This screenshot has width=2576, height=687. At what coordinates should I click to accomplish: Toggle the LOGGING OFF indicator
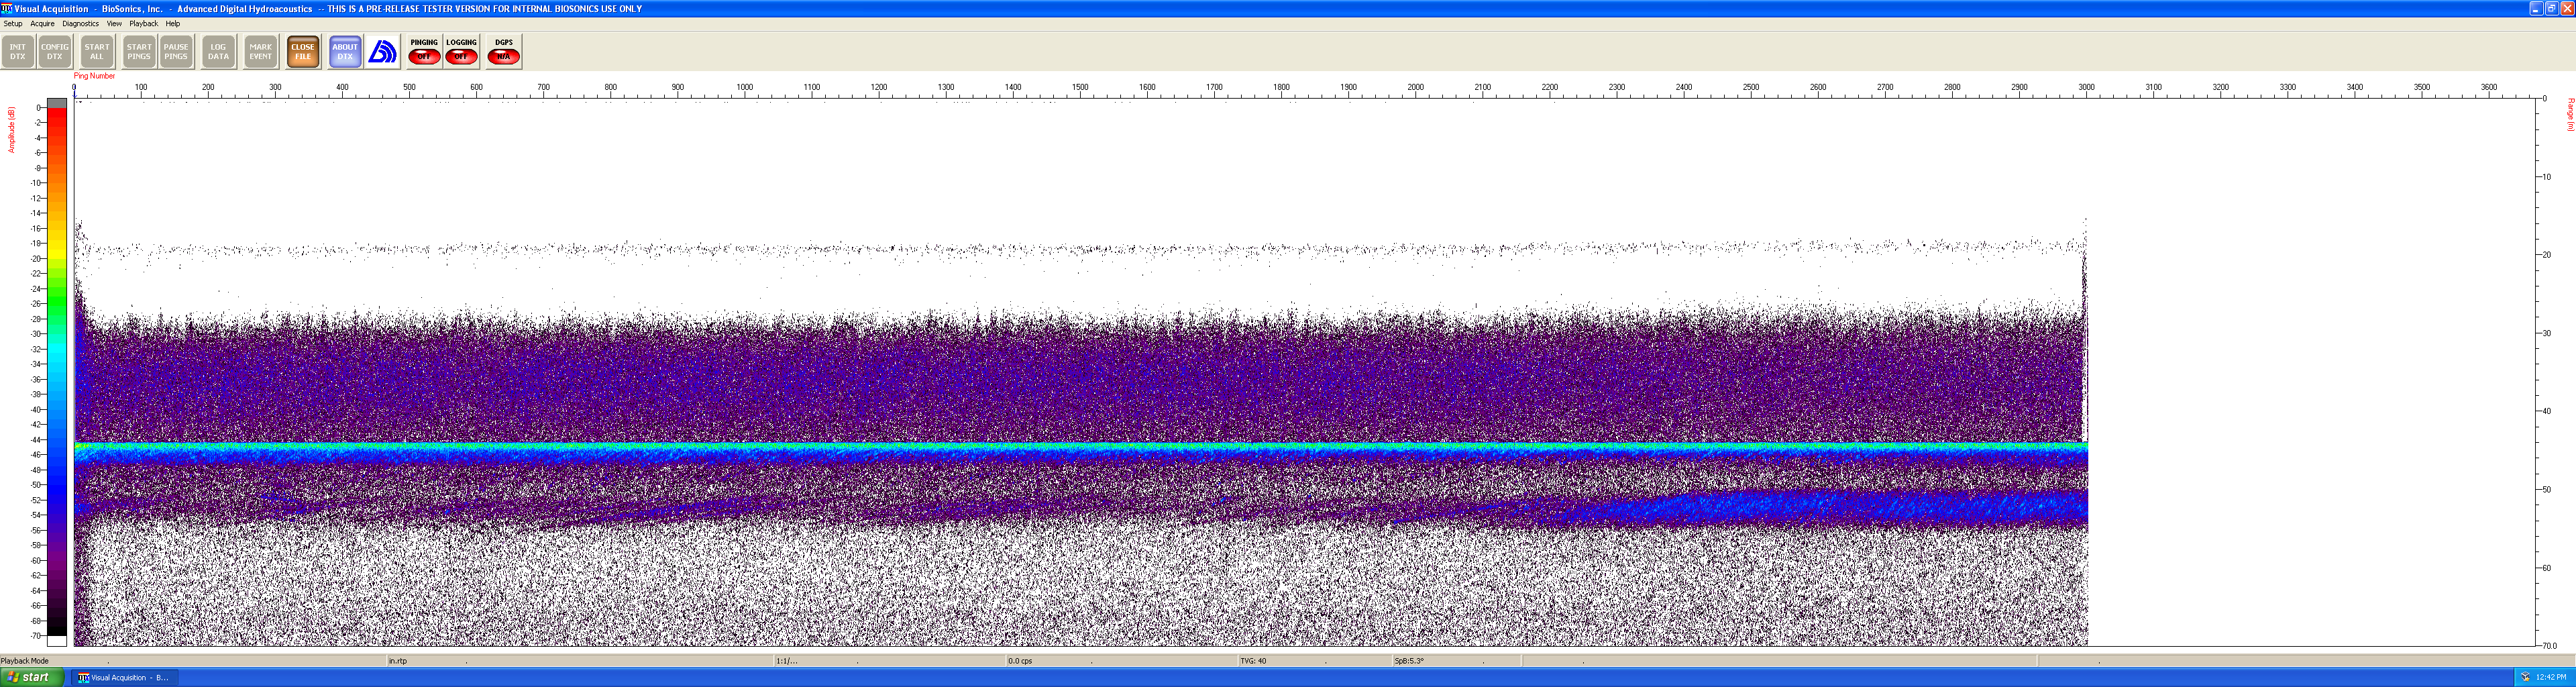[461, 51]
